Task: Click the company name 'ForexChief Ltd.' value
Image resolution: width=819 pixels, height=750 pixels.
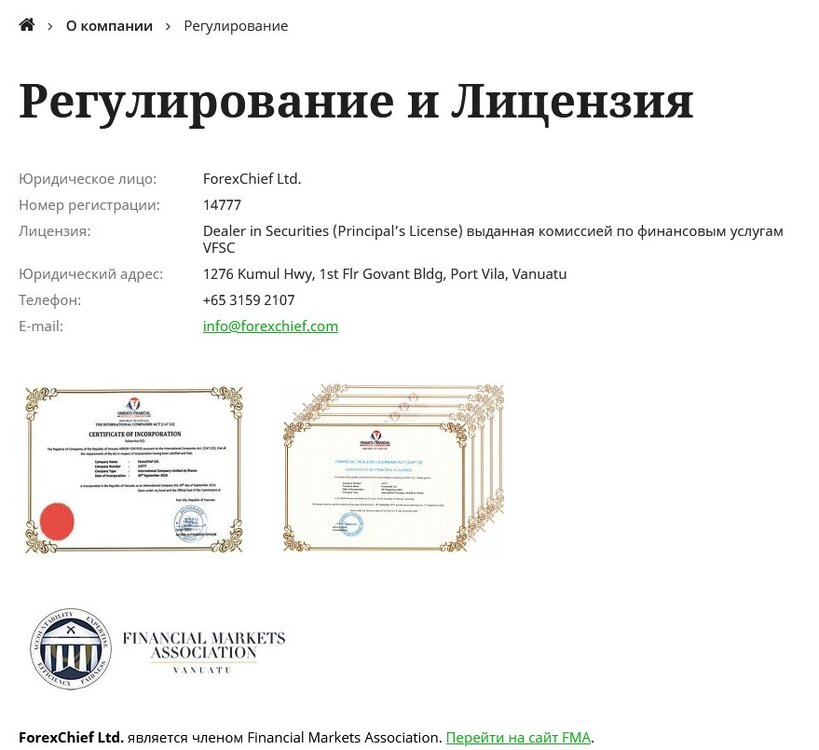Action: point(252,179)
